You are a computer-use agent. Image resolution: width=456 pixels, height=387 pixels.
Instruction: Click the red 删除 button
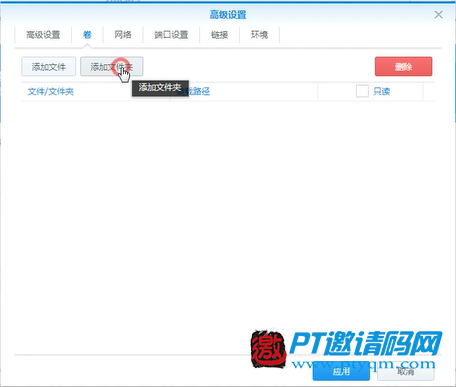click(x=403, y=67)
